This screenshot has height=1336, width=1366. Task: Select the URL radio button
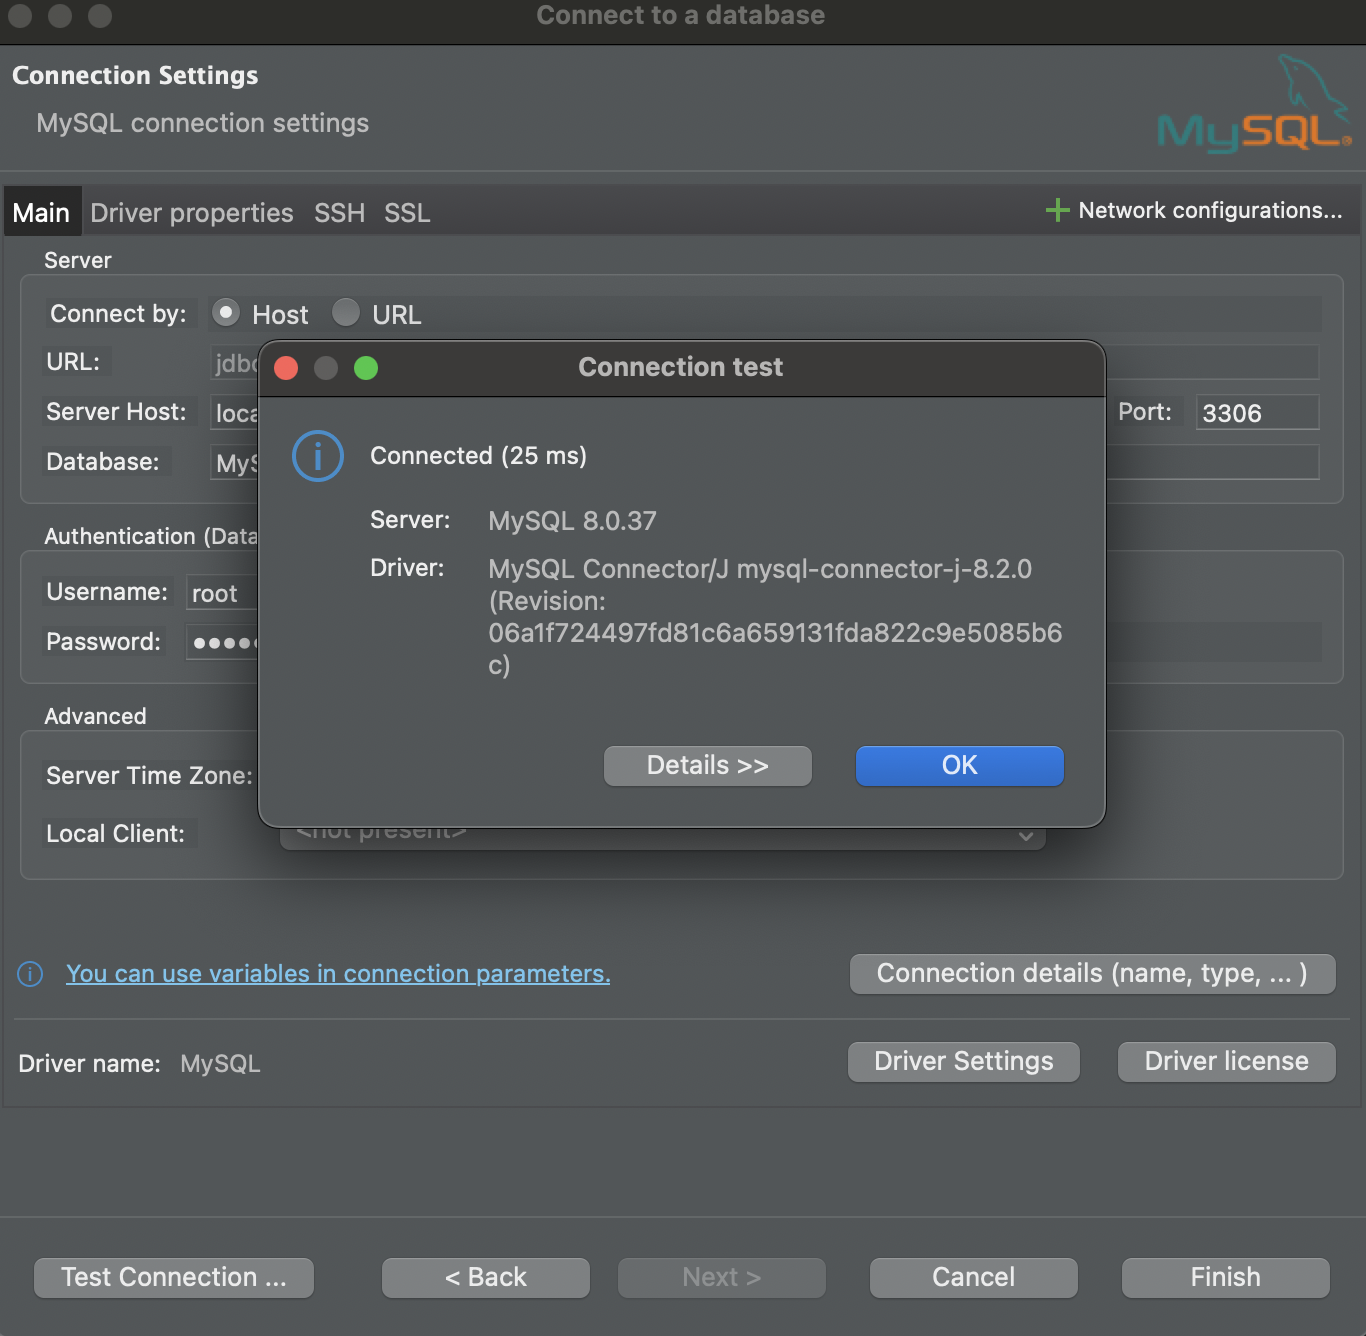[345, 313]
